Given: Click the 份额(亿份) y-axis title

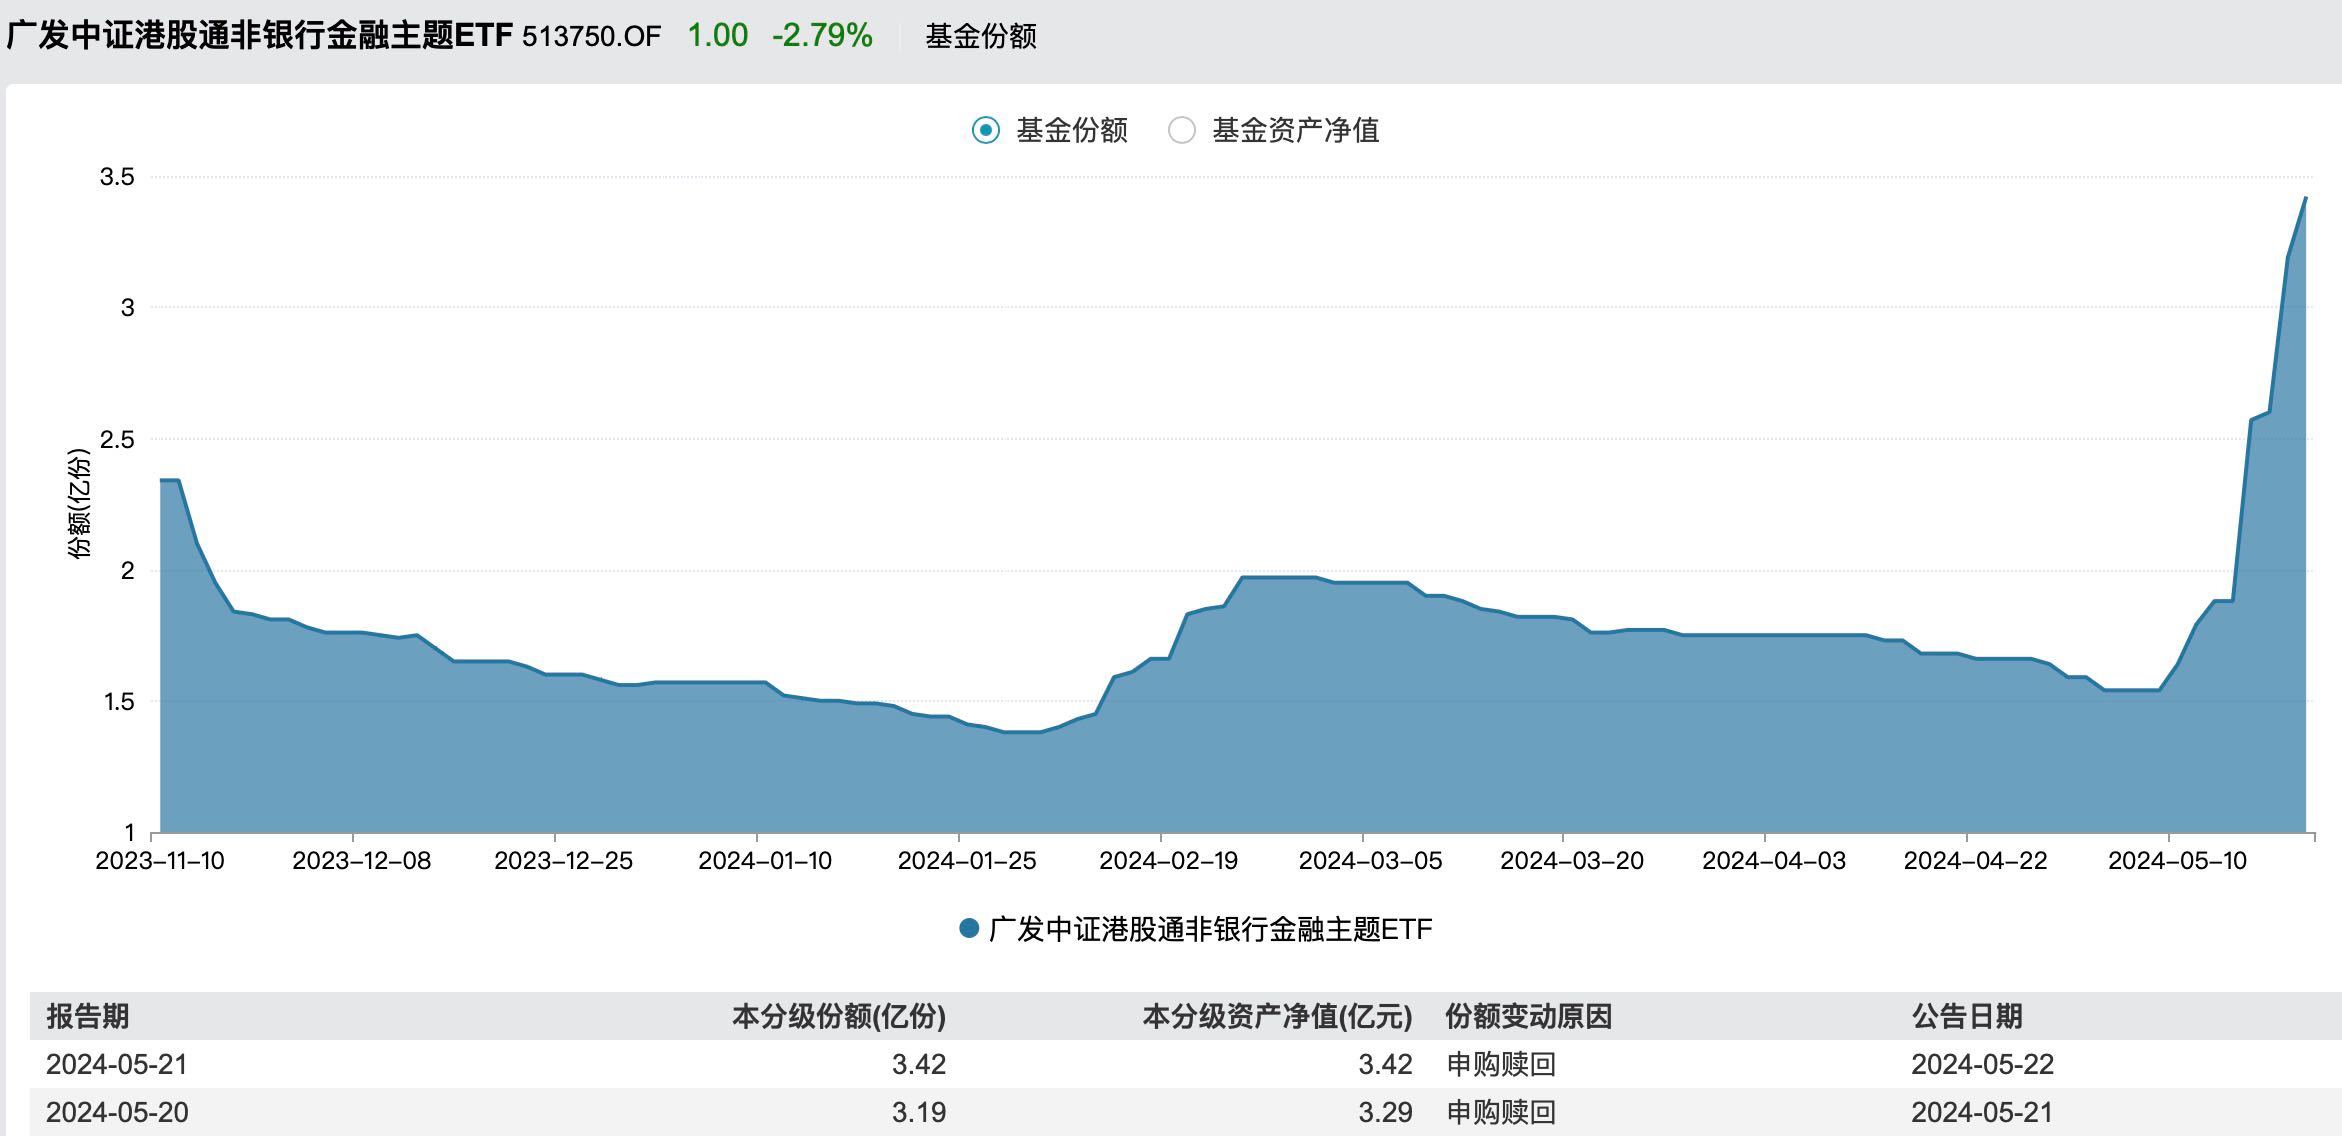Looking at the screenshot, I should [x=79, y=503].
